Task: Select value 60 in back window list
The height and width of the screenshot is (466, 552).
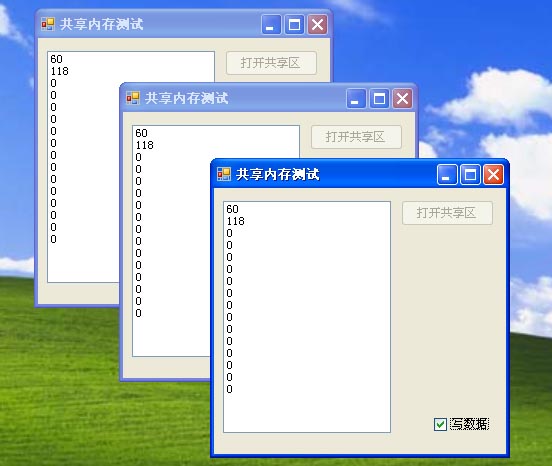Action: (56, 59)
